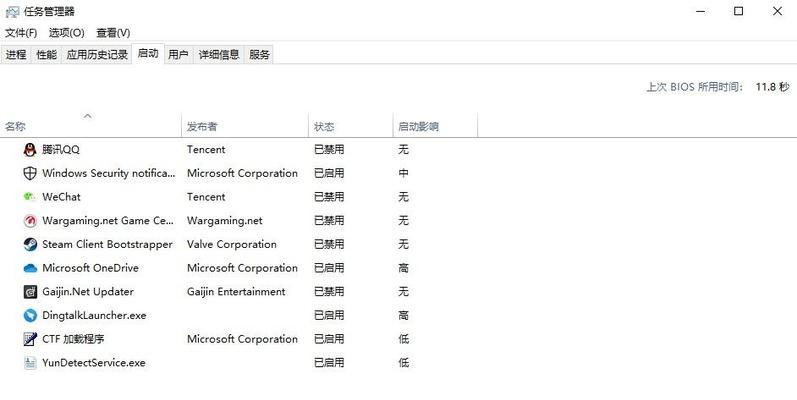Screen dimensions: 797x400
Task: Click the Gaijin.Net Updater icon
Action: [x=30, y=292]
